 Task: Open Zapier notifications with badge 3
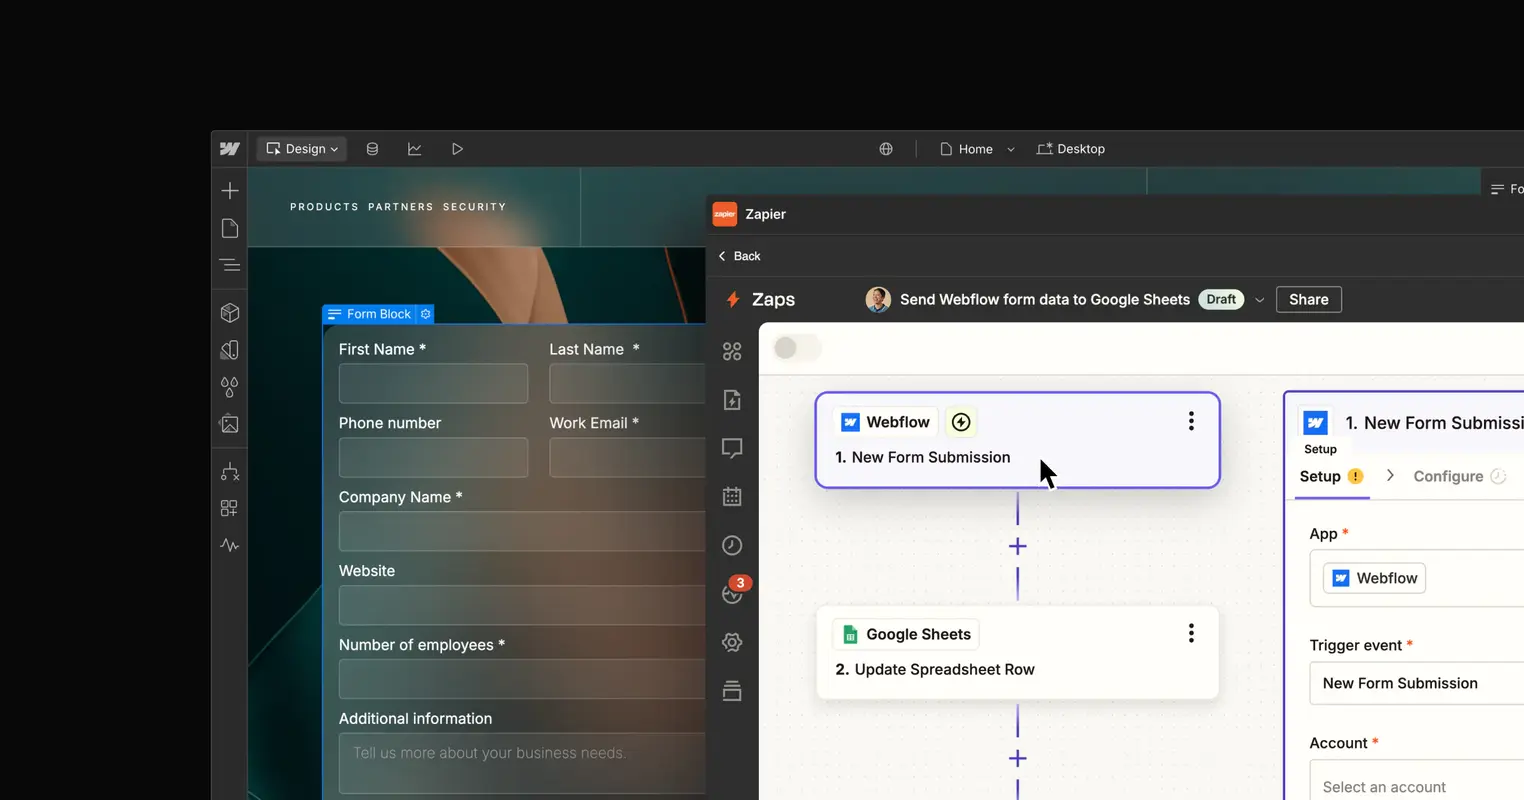731,593
